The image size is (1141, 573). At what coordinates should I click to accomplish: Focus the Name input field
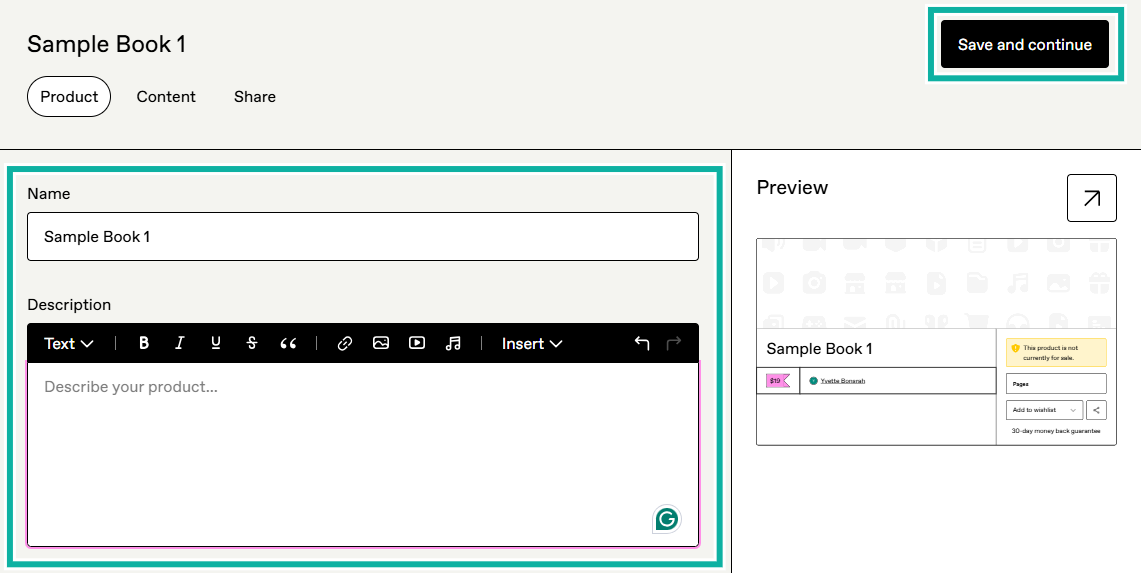coord(363,237)
